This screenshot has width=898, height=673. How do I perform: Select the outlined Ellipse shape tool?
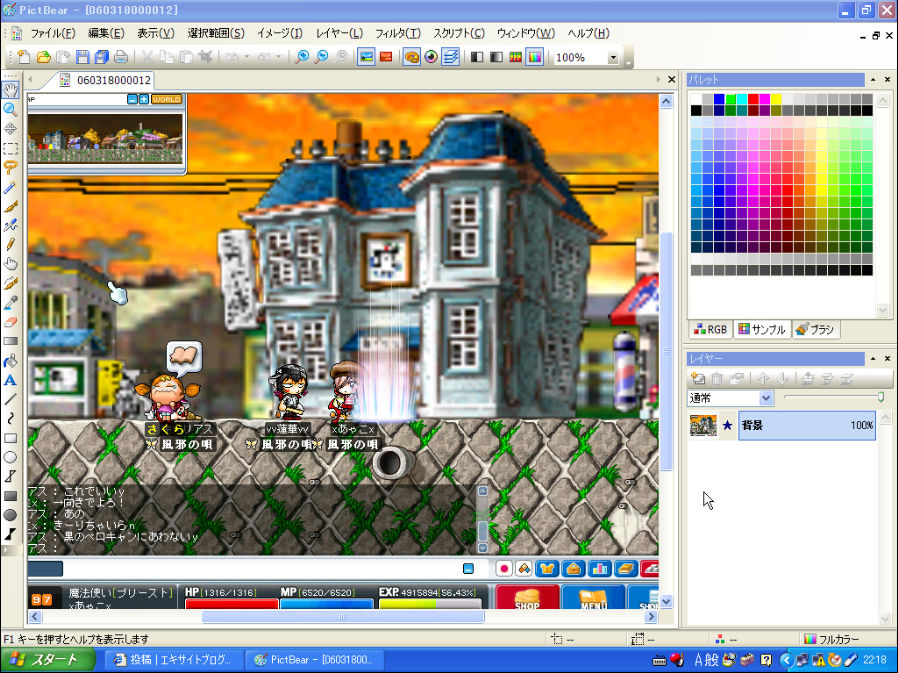point(10,458)
